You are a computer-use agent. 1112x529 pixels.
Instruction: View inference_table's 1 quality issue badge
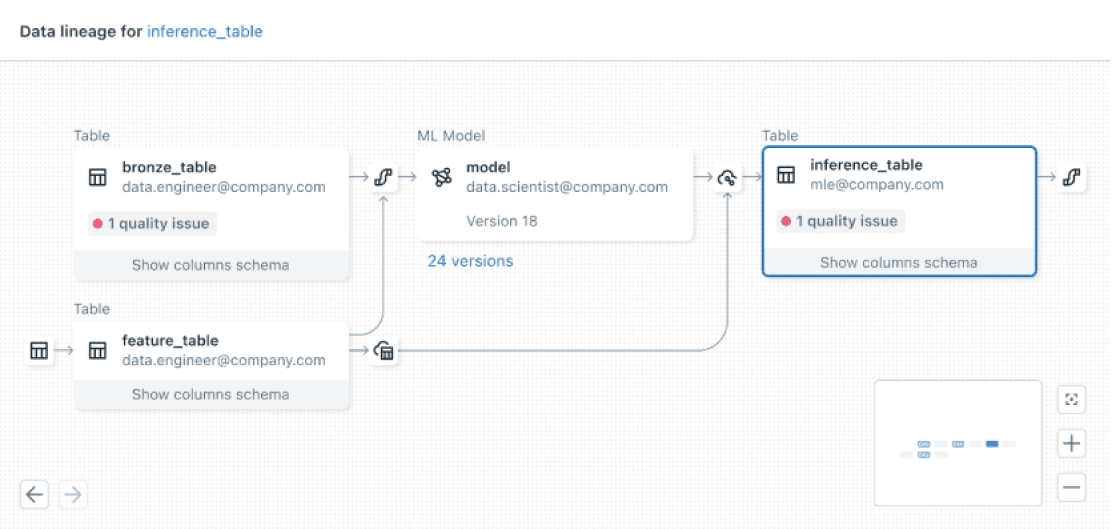pyautogui.click(x=840, y=221)
